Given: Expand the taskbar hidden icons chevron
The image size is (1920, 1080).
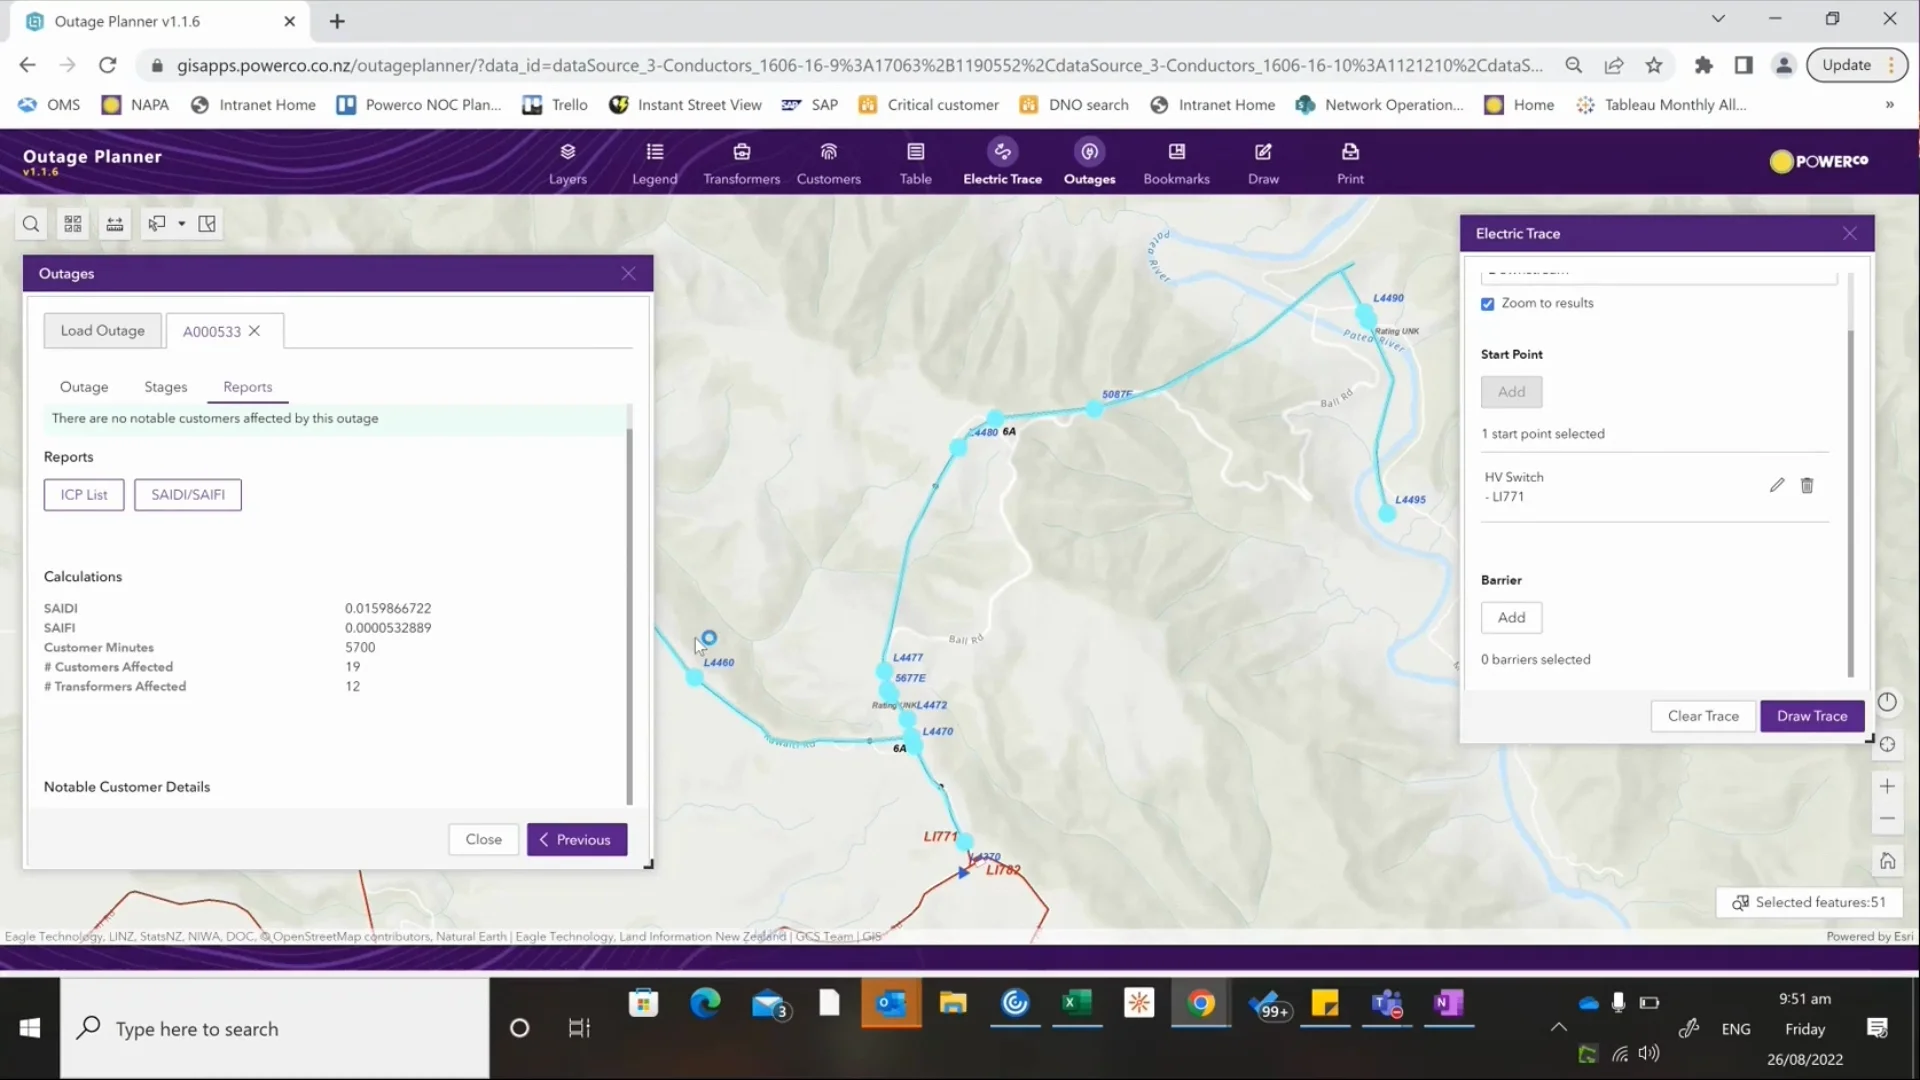Looking at the screenshot, I should [x=1557, y=1028].
